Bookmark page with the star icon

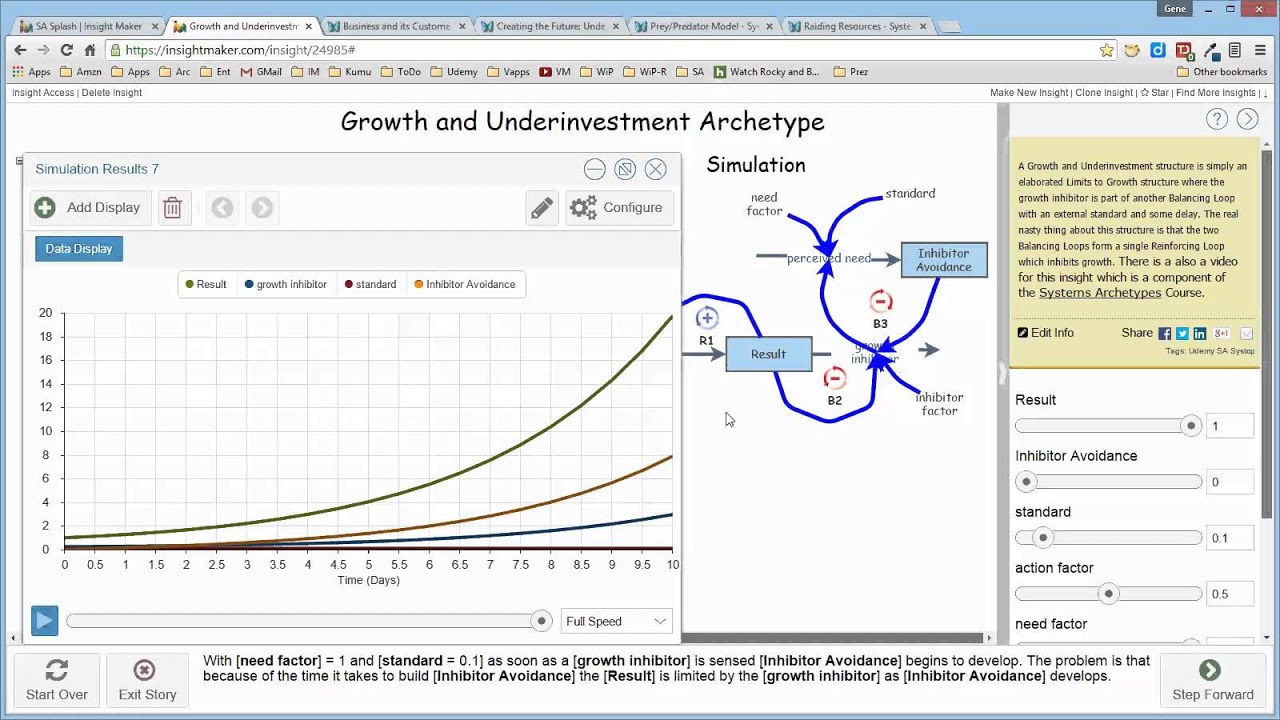pos(1106,50)
